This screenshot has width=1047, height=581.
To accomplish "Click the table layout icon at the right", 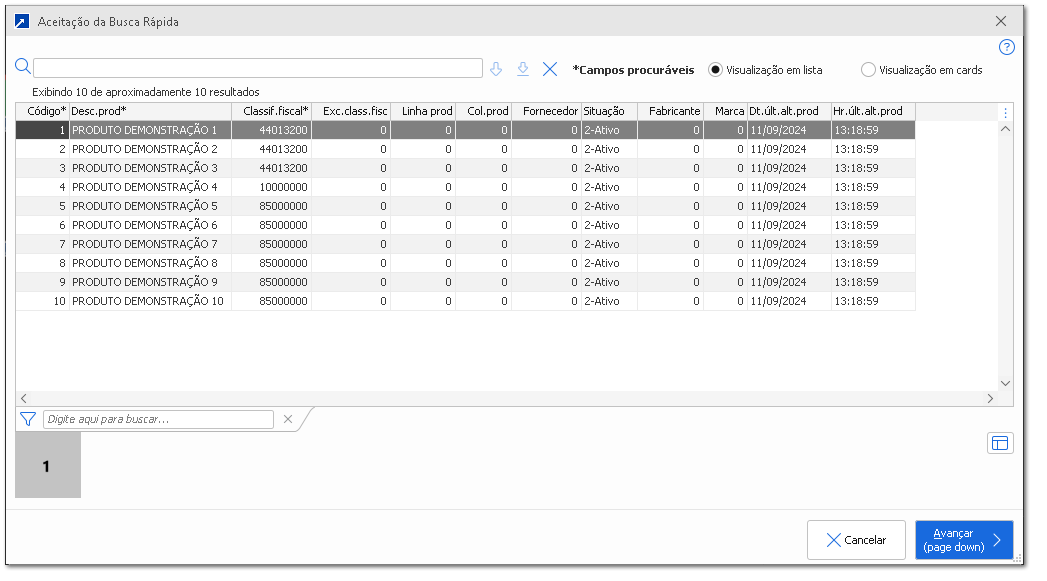I will (x=1000, y=443).
